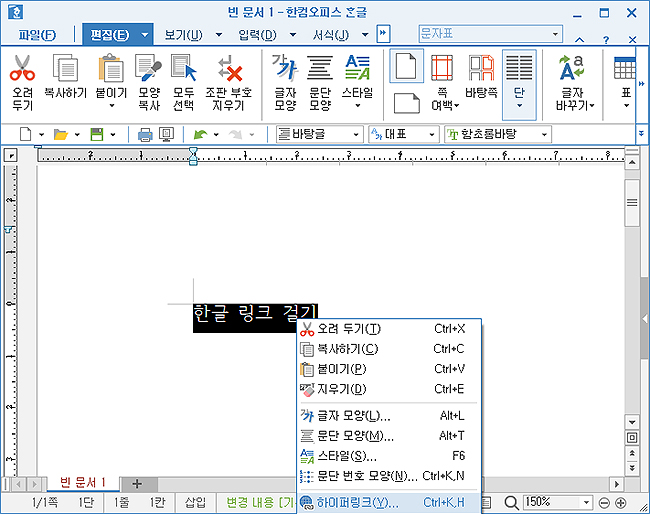Collapse the ribbon with the caret button
Viewport: 650px width, 514px height.
tap(580, 40)
